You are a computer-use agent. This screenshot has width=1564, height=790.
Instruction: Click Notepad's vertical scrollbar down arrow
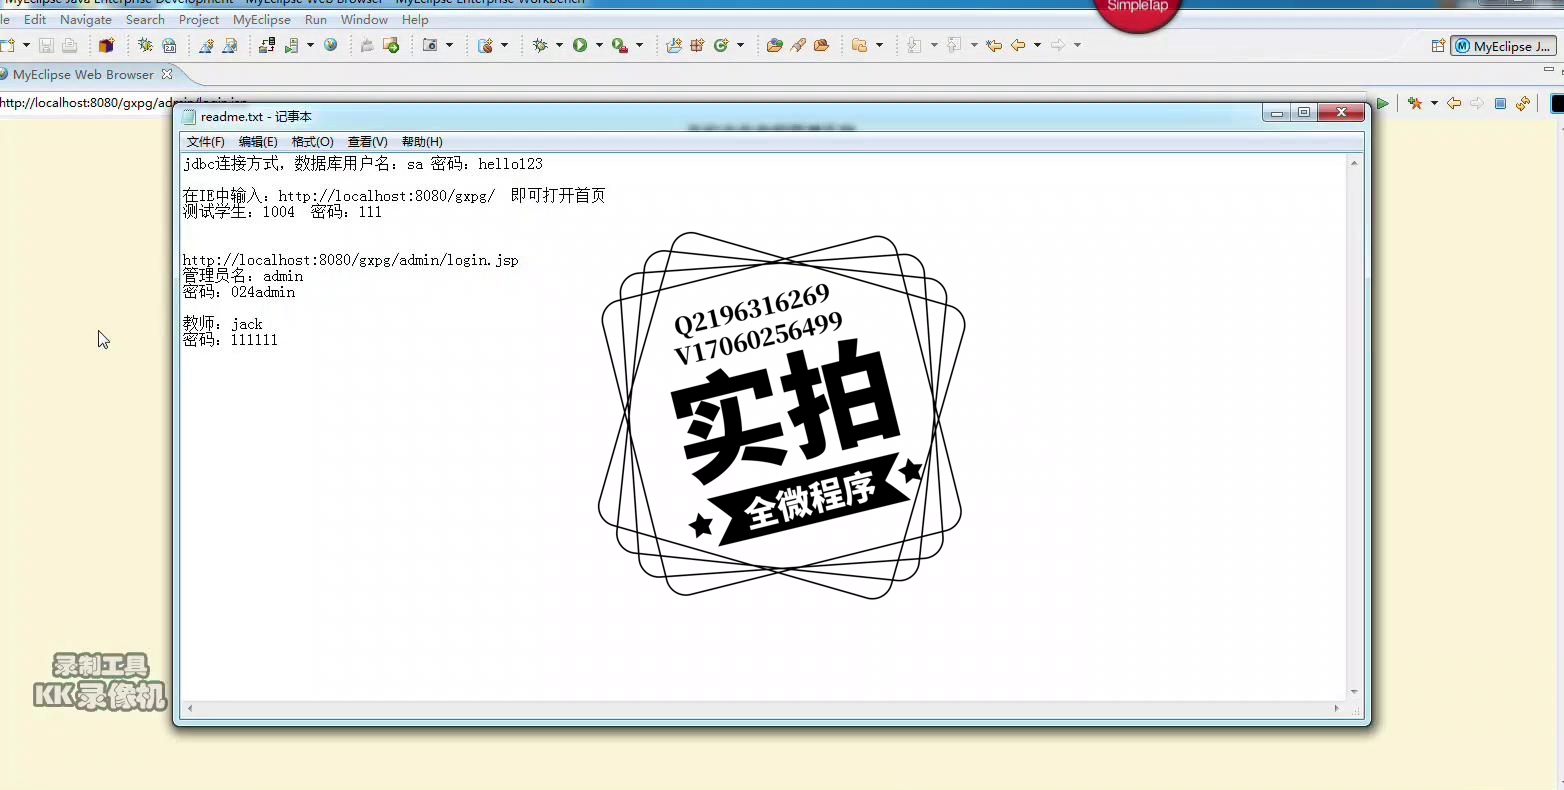click(x=1355, y=691)
